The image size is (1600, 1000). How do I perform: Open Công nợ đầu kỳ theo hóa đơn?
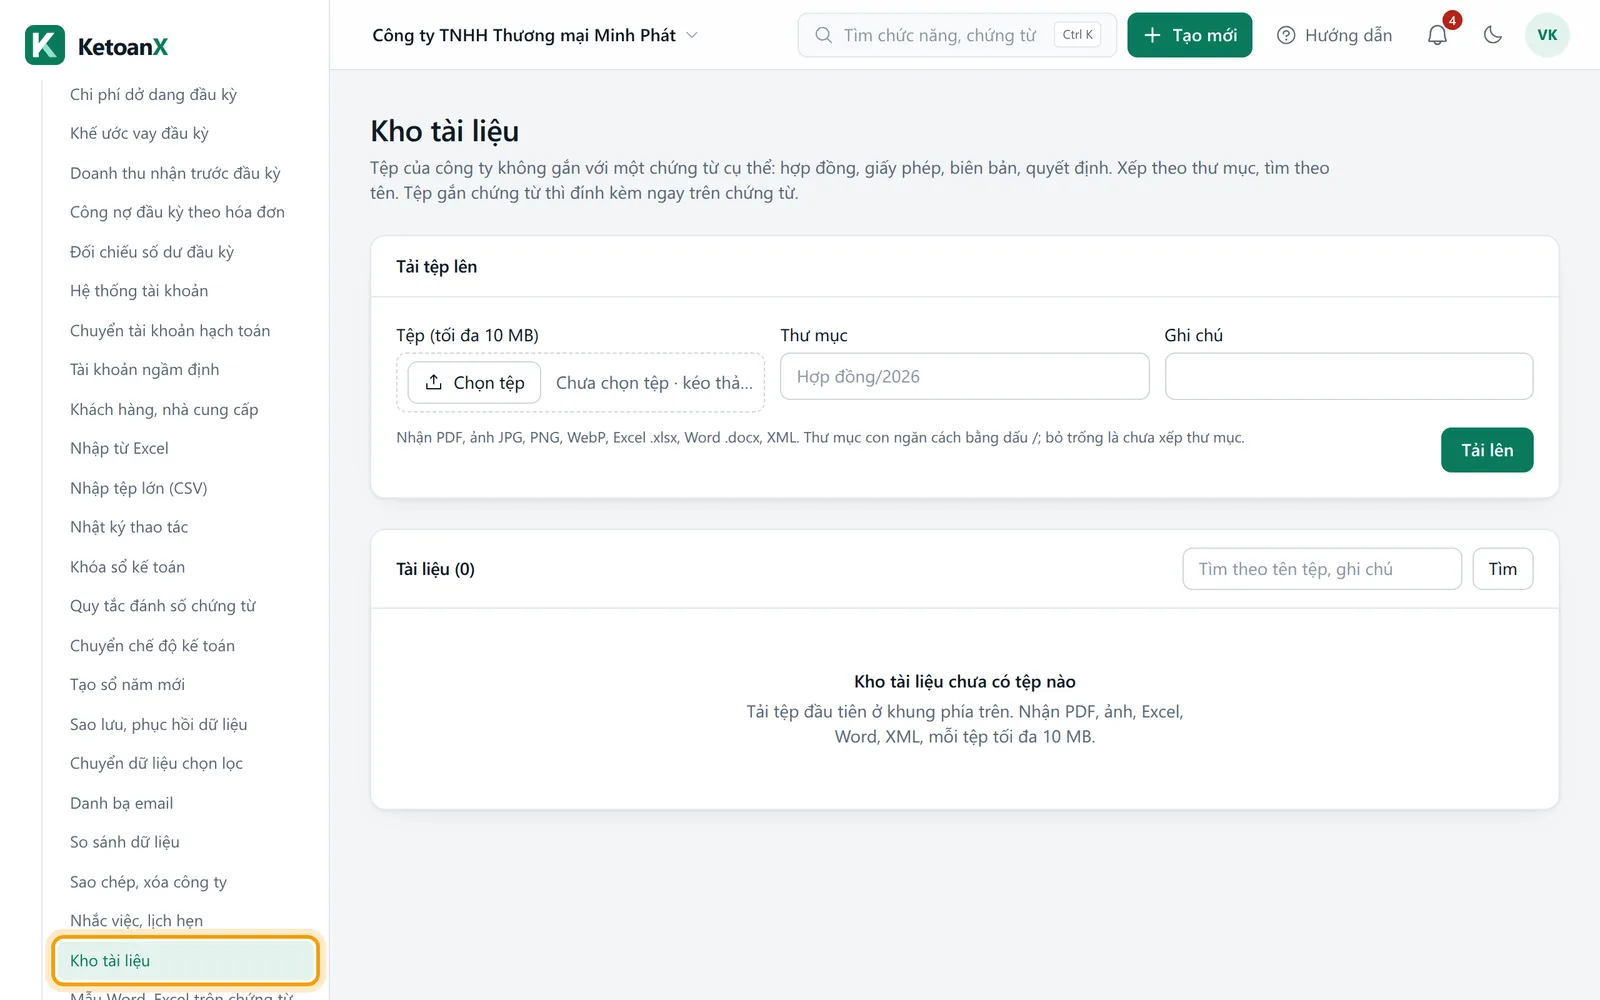pos(177,212)
